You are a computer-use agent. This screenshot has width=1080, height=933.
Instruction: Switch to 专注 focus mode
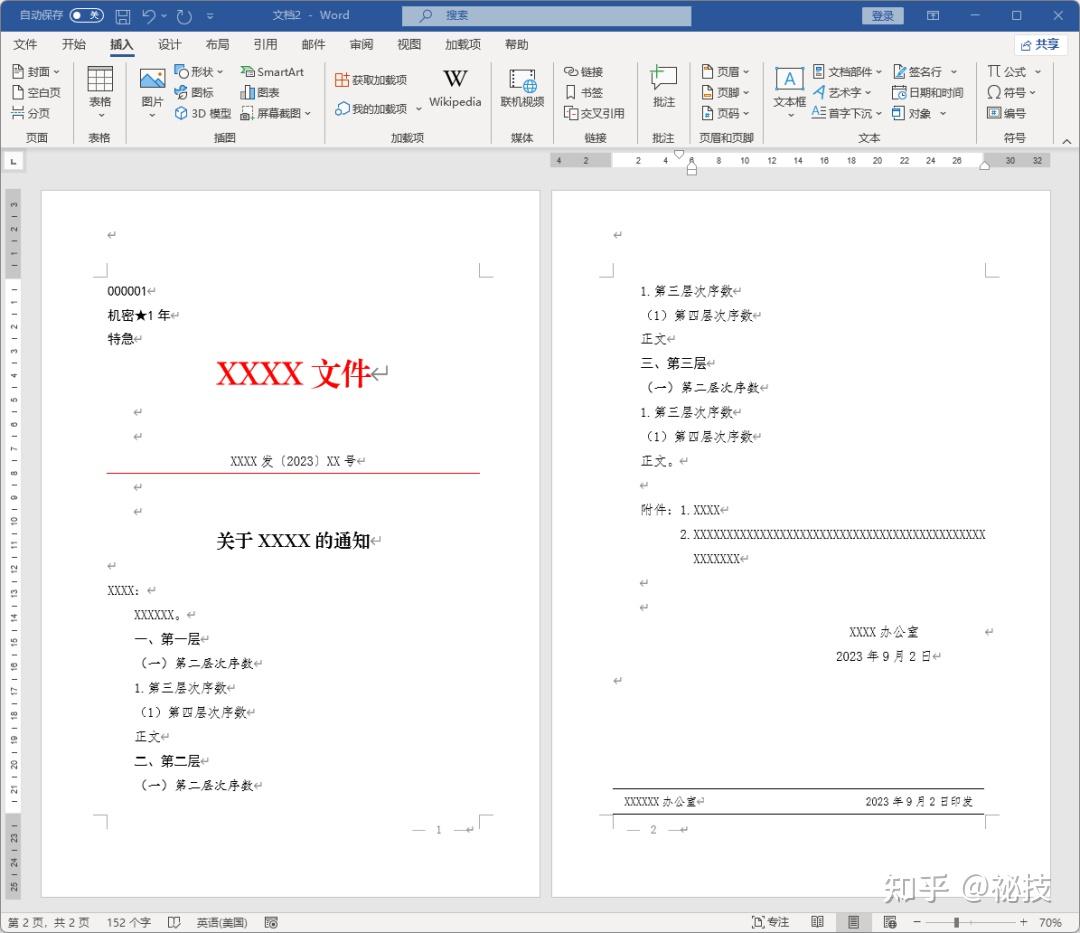click(770, 921)
